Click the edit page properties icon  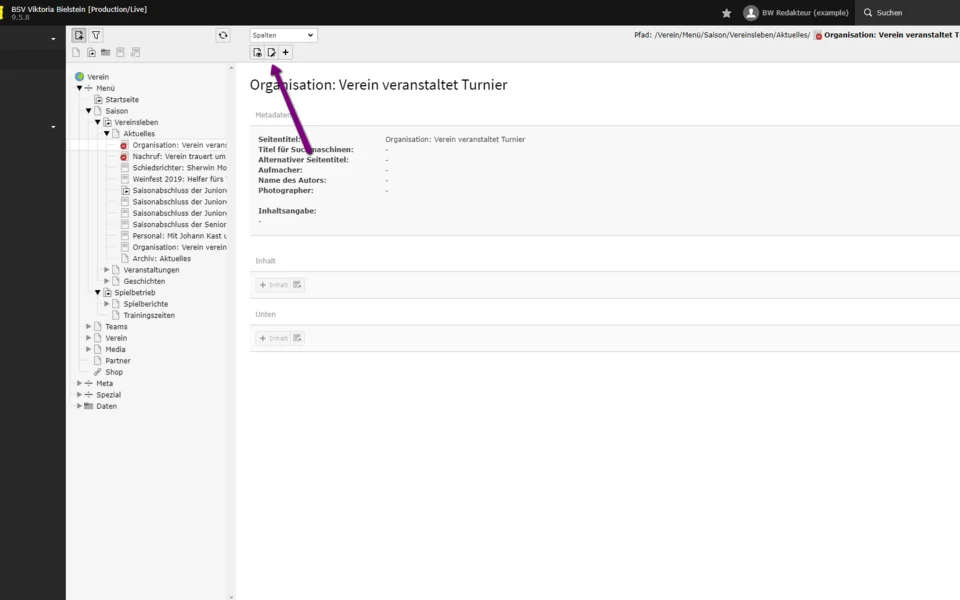pyautogui.click(x=271, y=53)
